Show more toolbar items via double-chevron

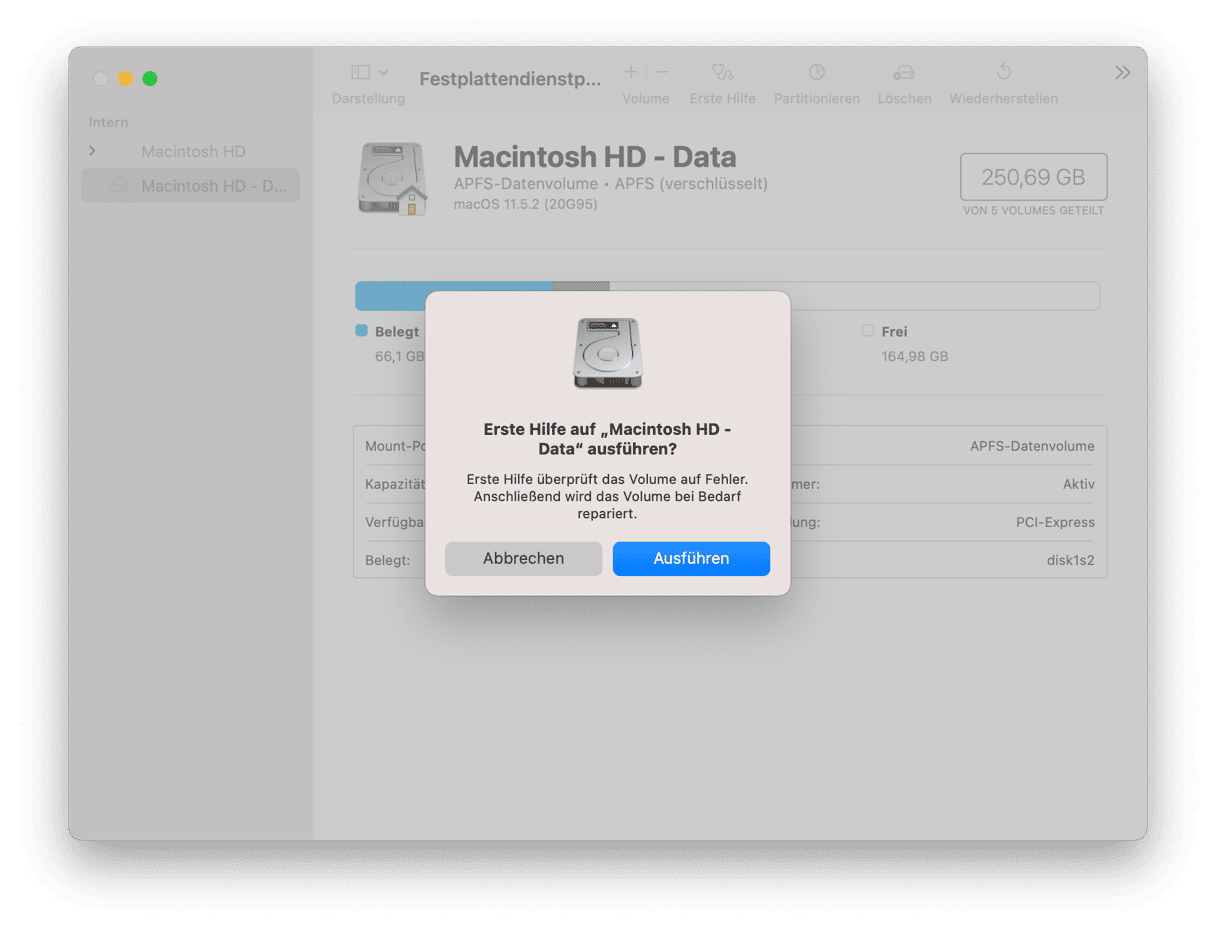pyautogui.click(x=1123, y=72)
